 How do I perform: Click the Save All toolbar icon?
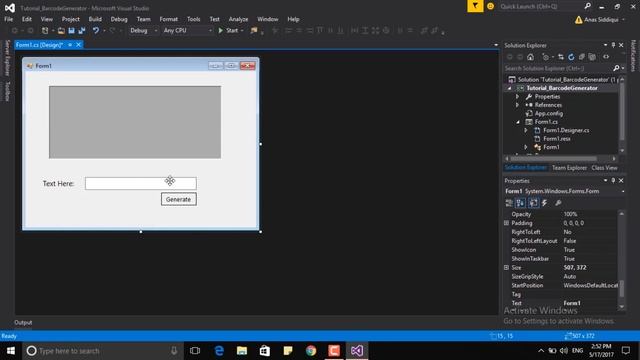82,31
